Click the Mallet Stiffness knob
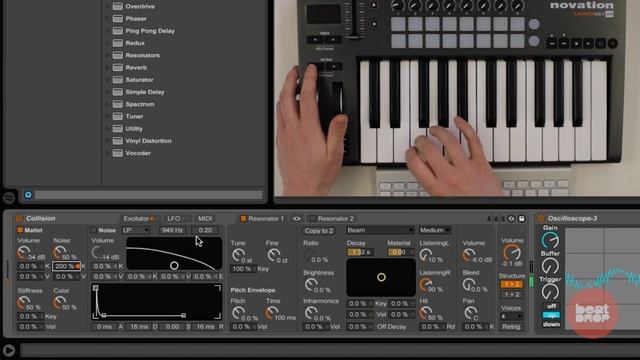The image size is (640, 360). coord(24,303)
